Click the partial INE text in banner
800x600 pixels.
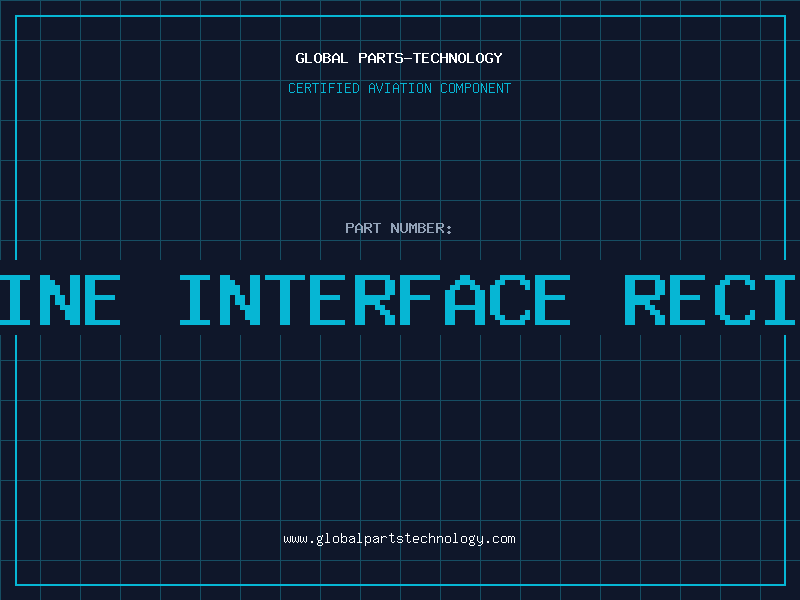[x=60, y=299]
